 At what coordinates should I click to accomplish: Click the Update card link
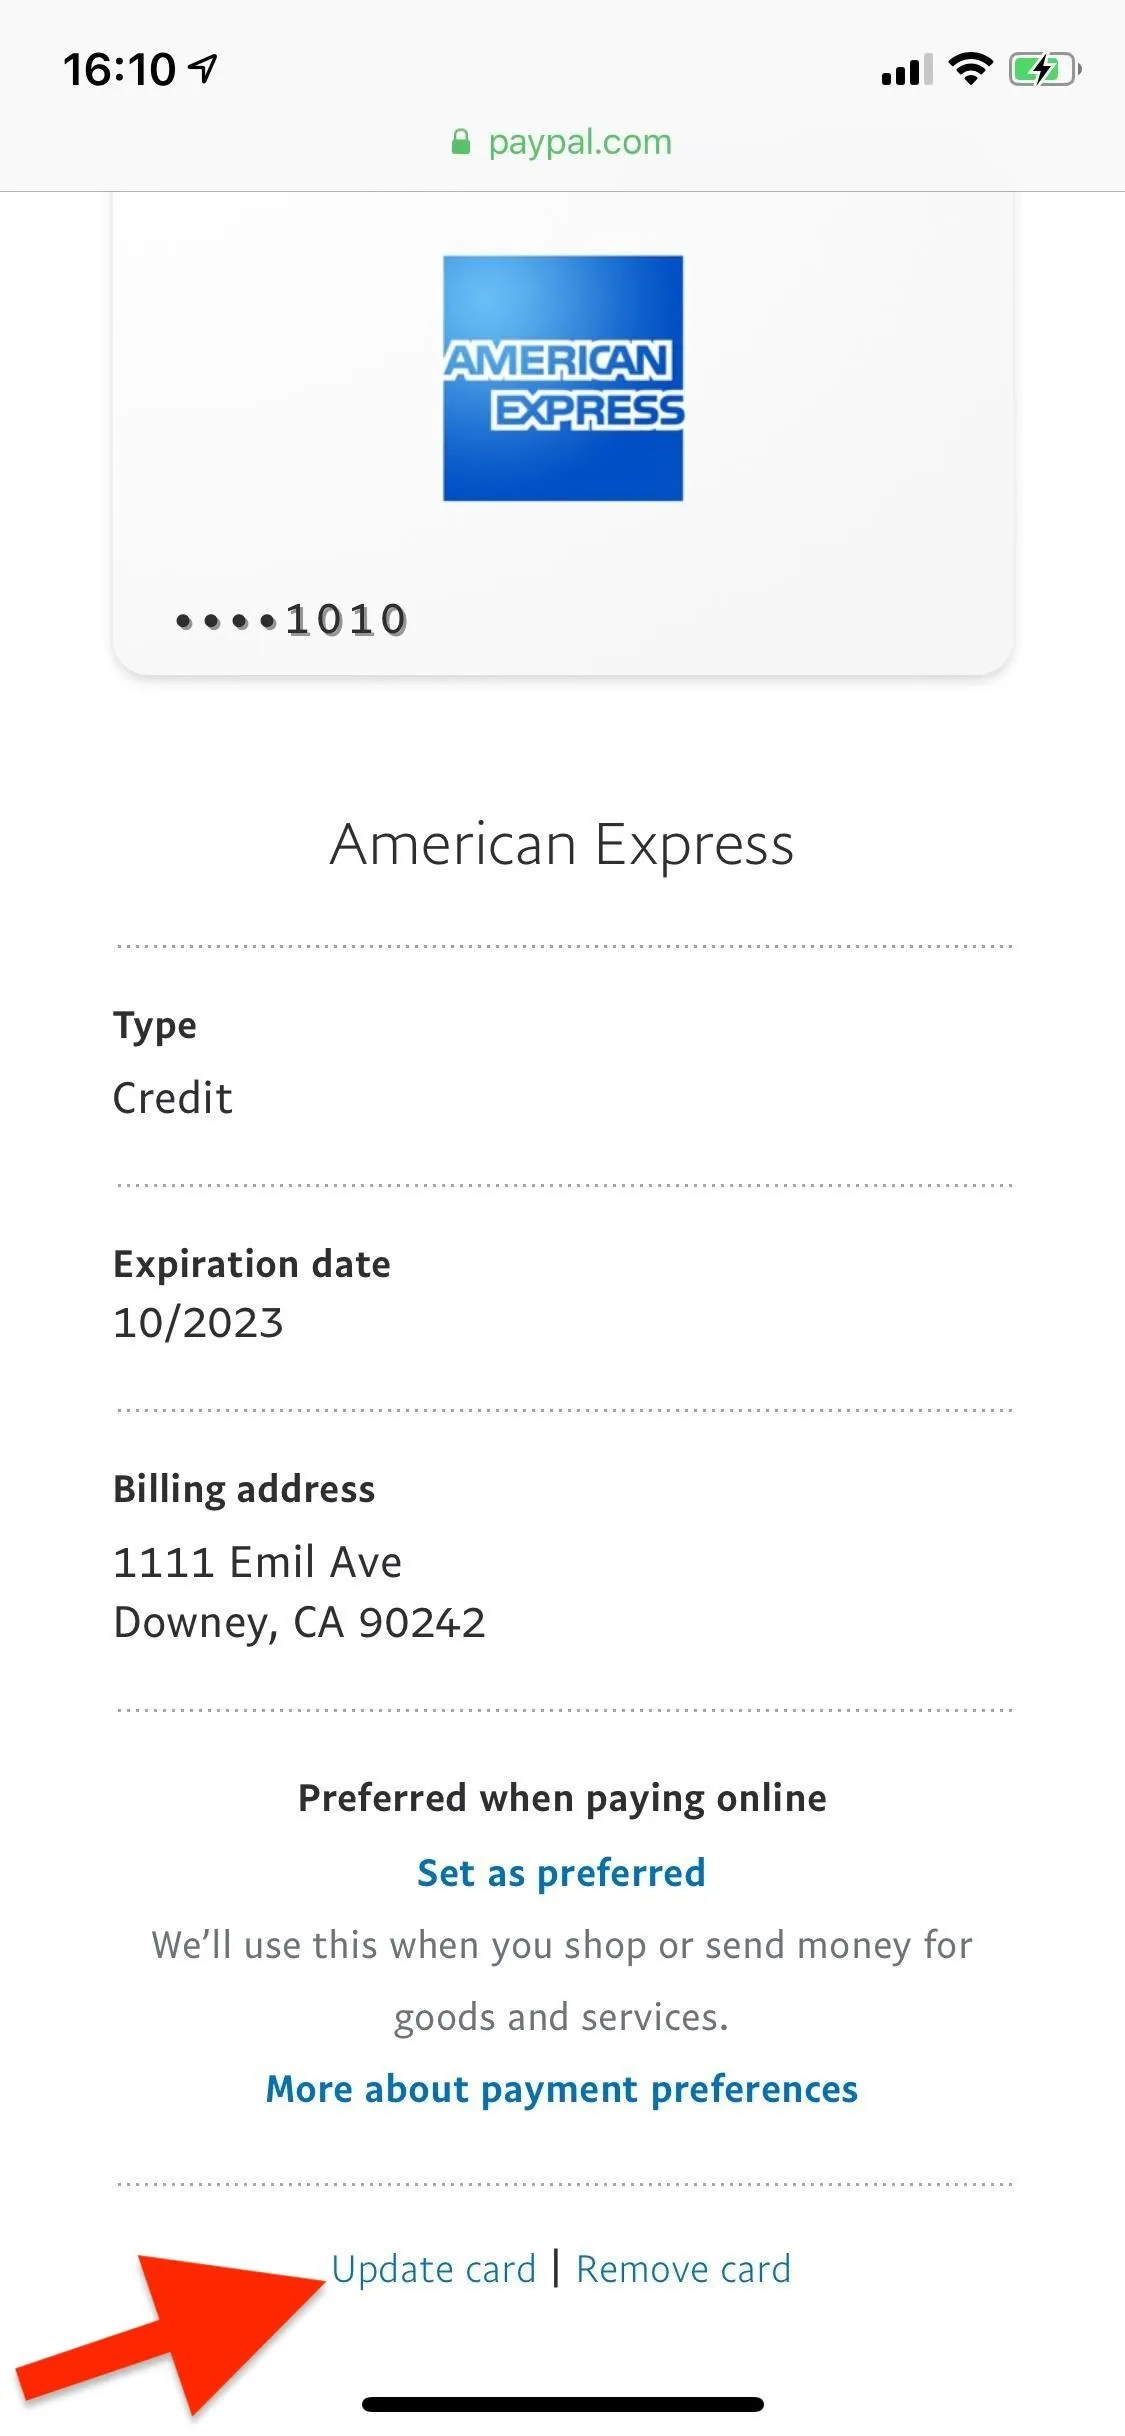[434, 2269]
